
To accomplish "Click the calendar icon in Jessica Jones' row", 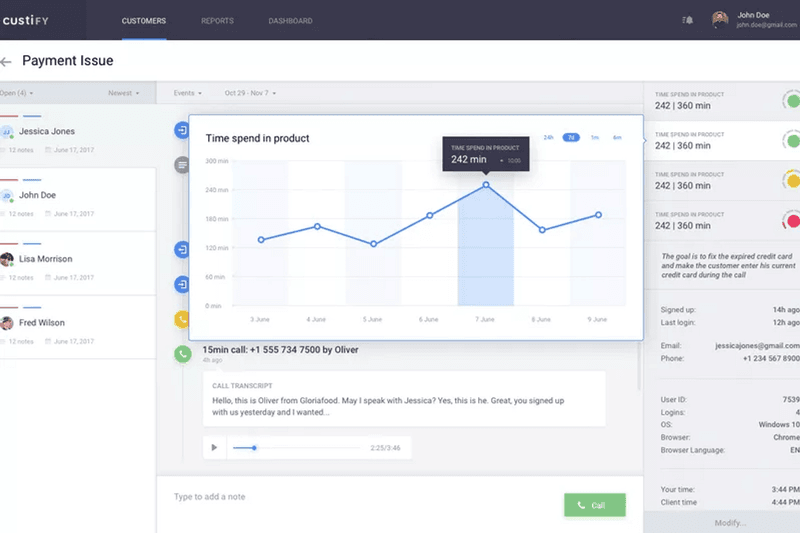I will pyautogui.click(x=48, y=150).
